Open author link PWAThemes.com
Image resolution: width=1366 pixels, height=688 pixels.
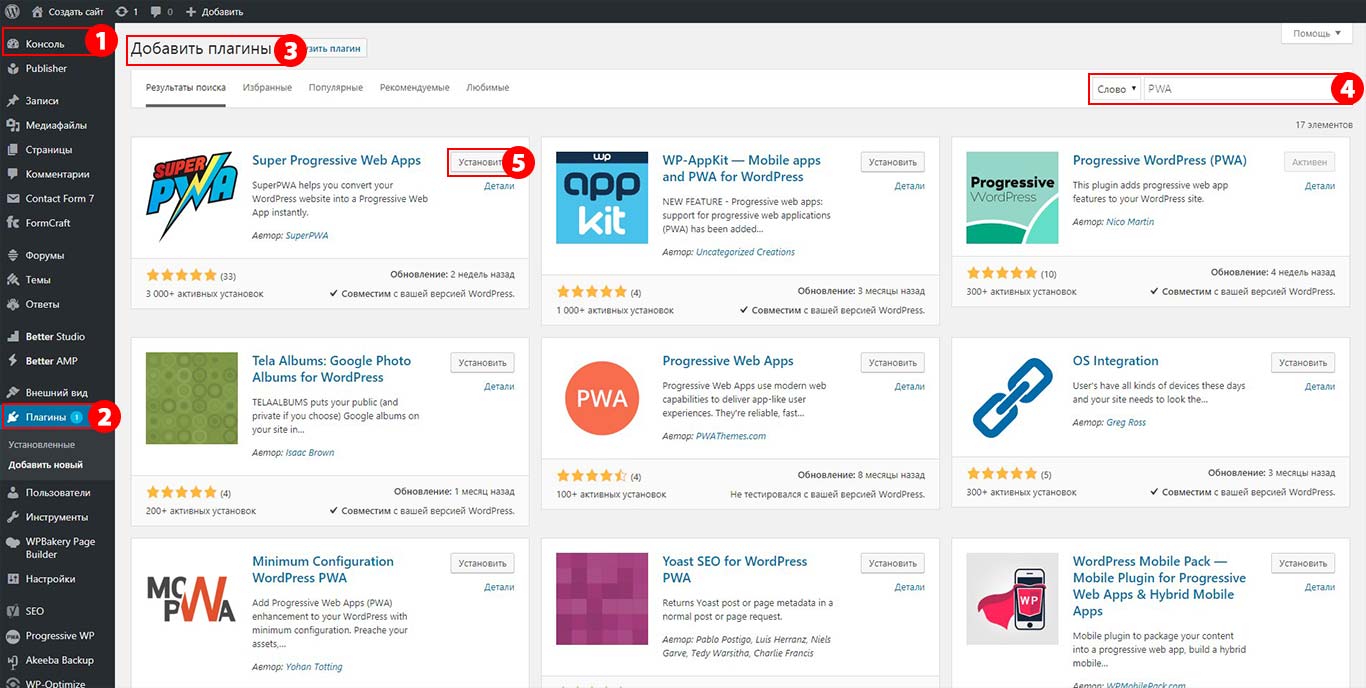pos(731,436)
